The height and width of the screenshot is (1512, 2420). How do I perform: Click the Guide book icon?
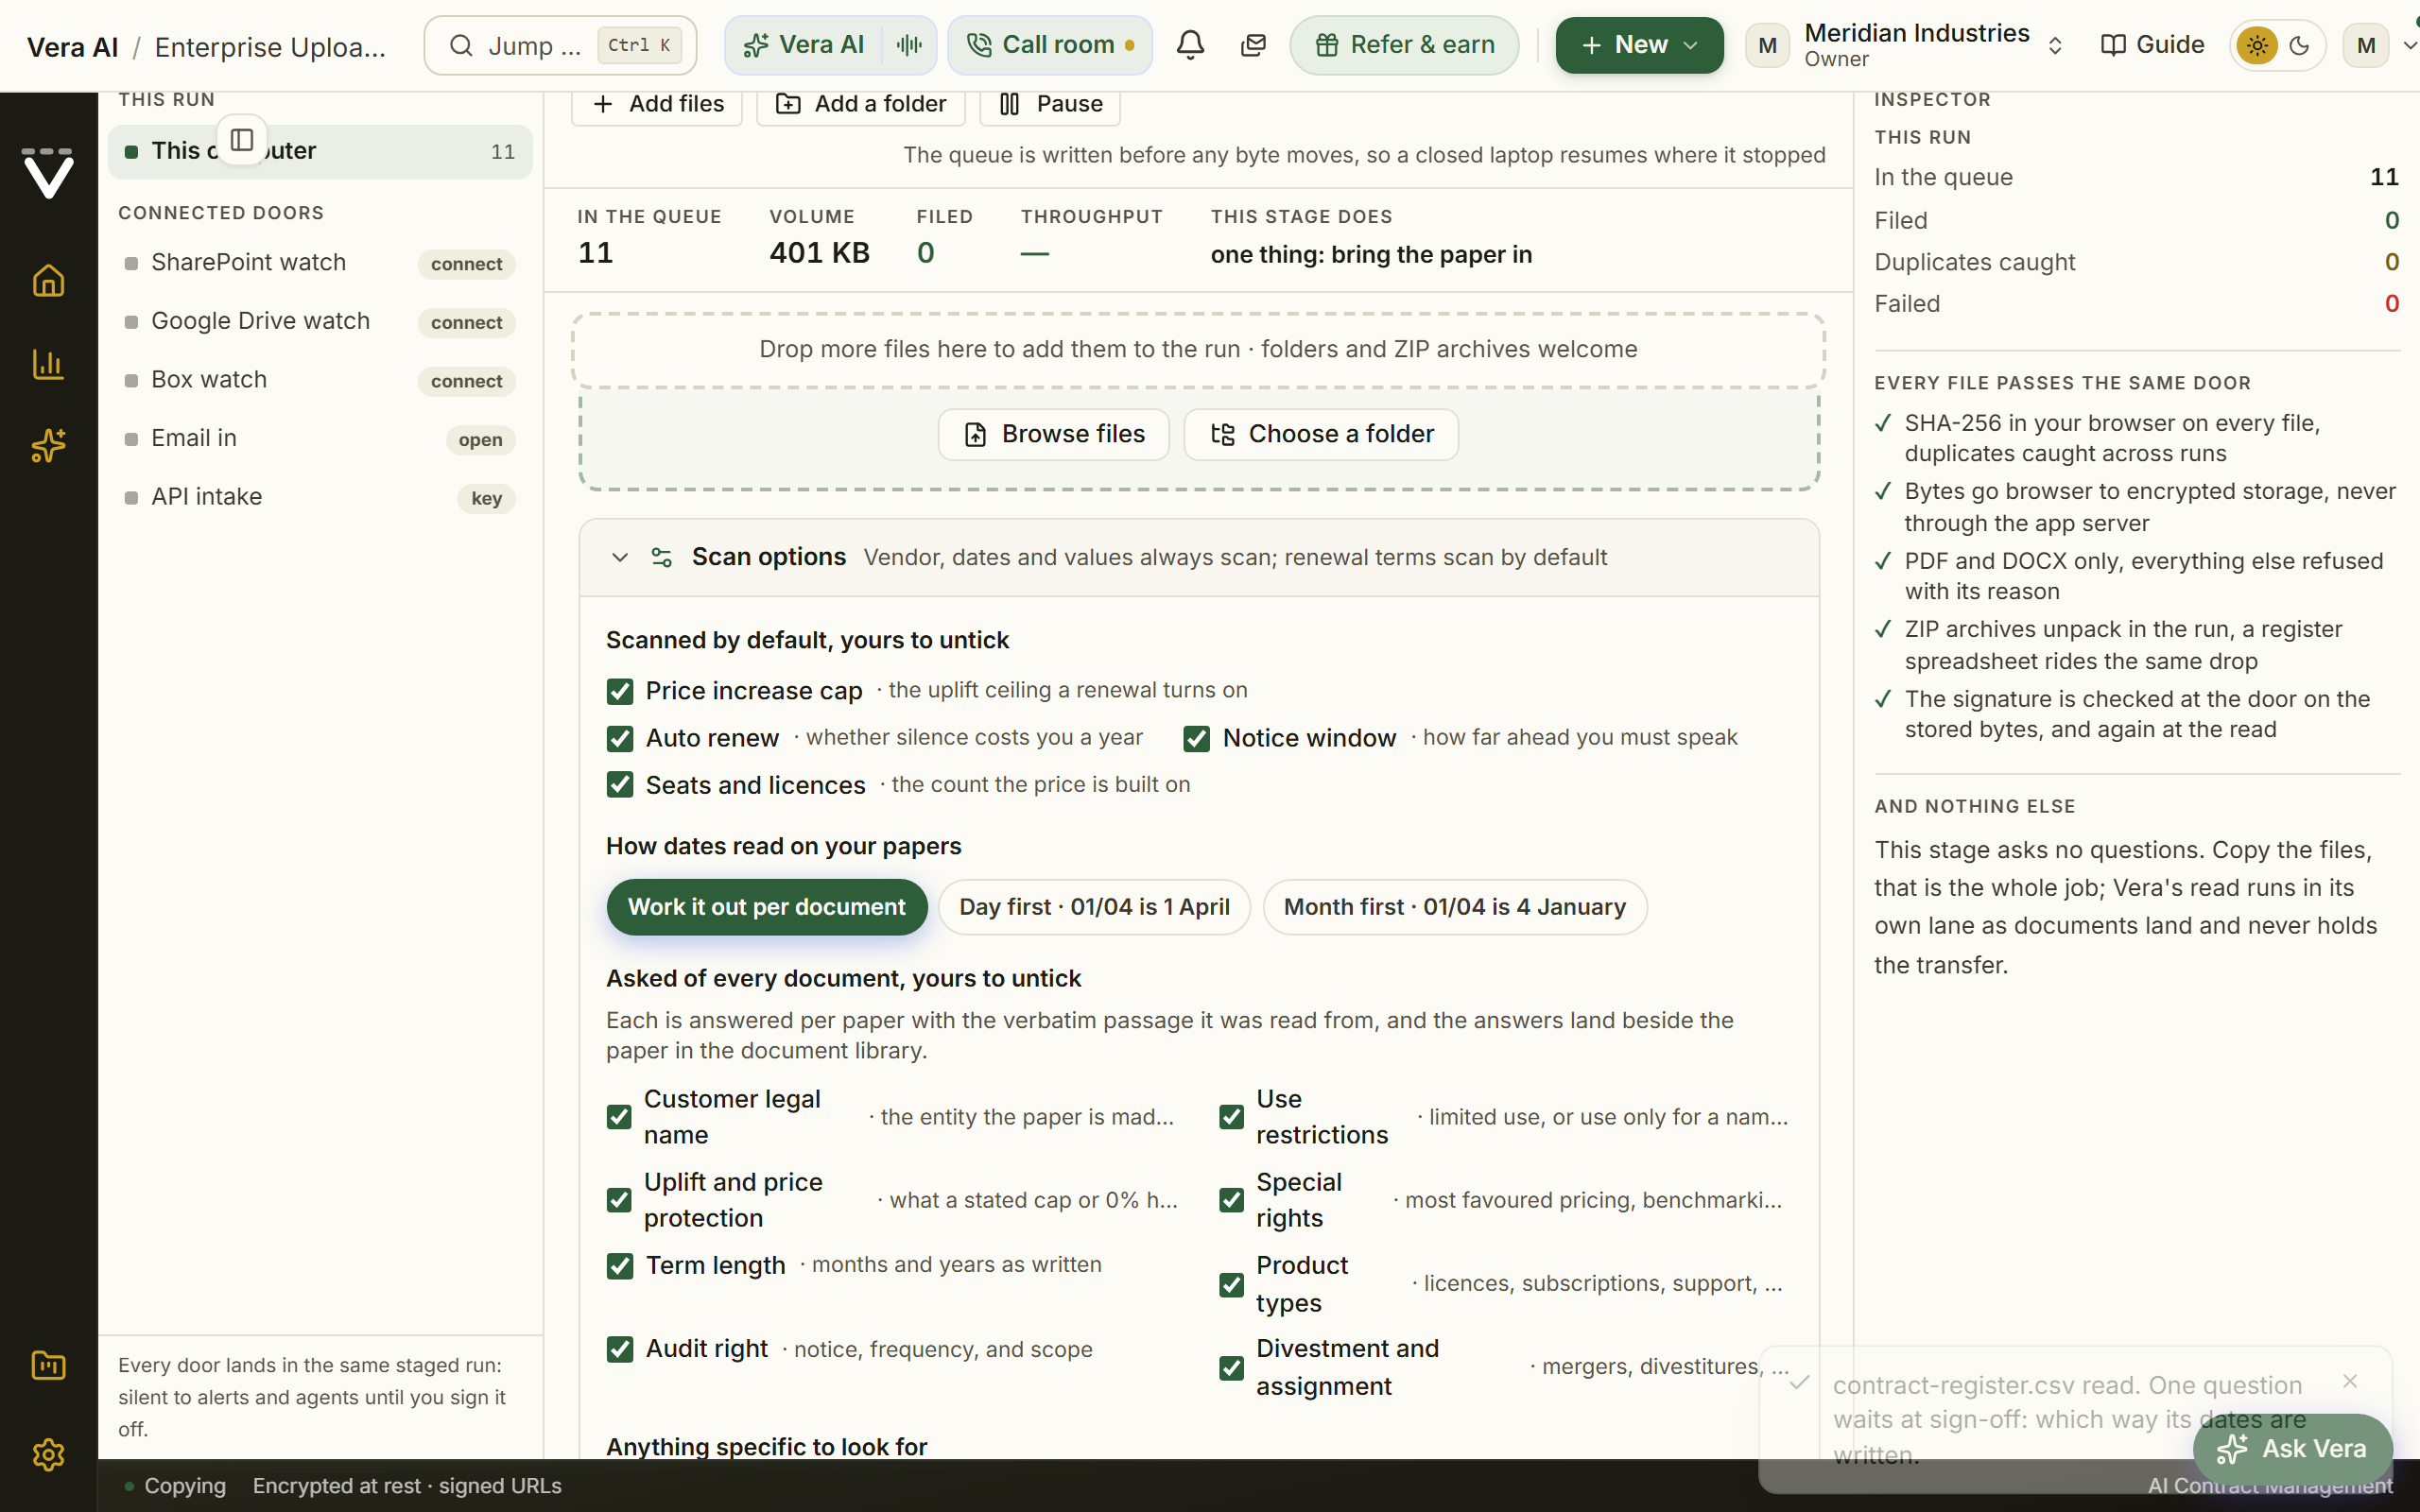tap(2113, 45)
